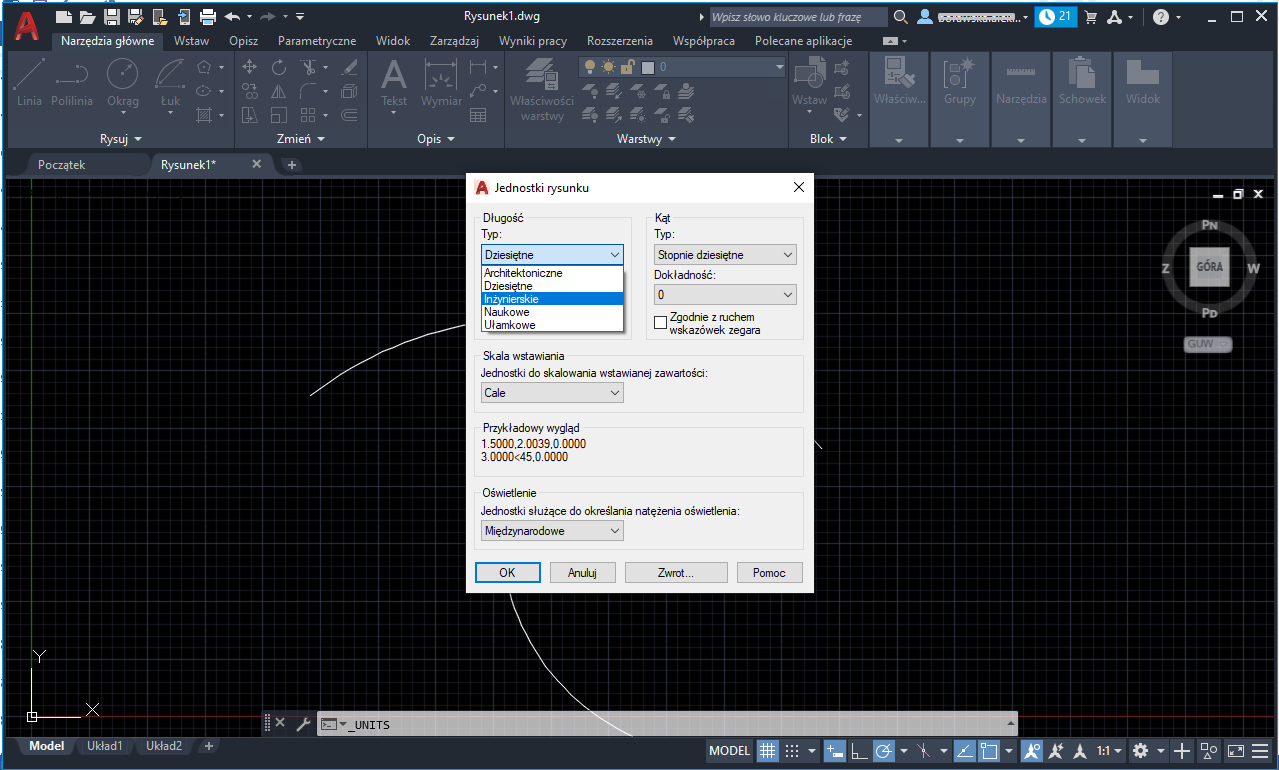Click the Clean Screen icon in status bar

[1236, 750]
